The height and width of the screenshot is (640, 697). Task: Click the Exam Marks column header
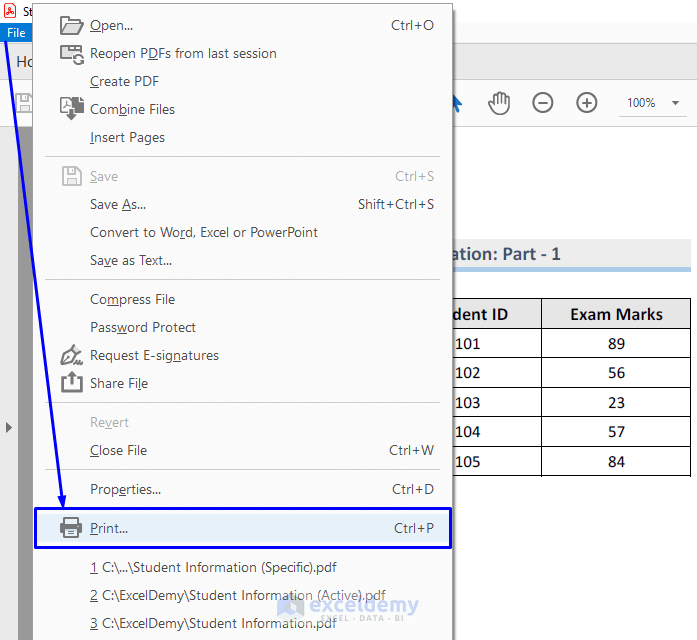[x=616, y=314]
